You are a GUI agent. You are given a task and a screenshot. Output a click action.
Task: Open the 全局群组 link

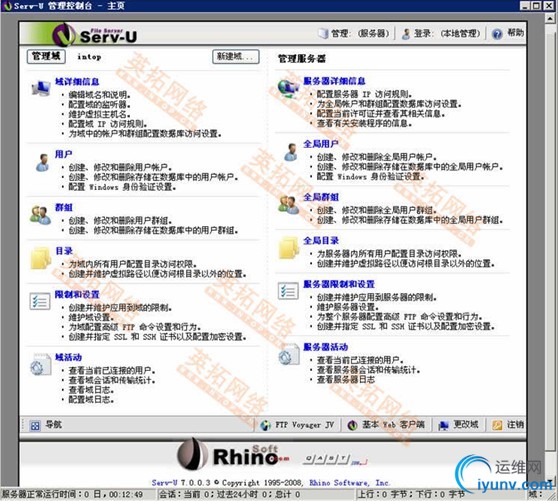click(x=321, y=197)
